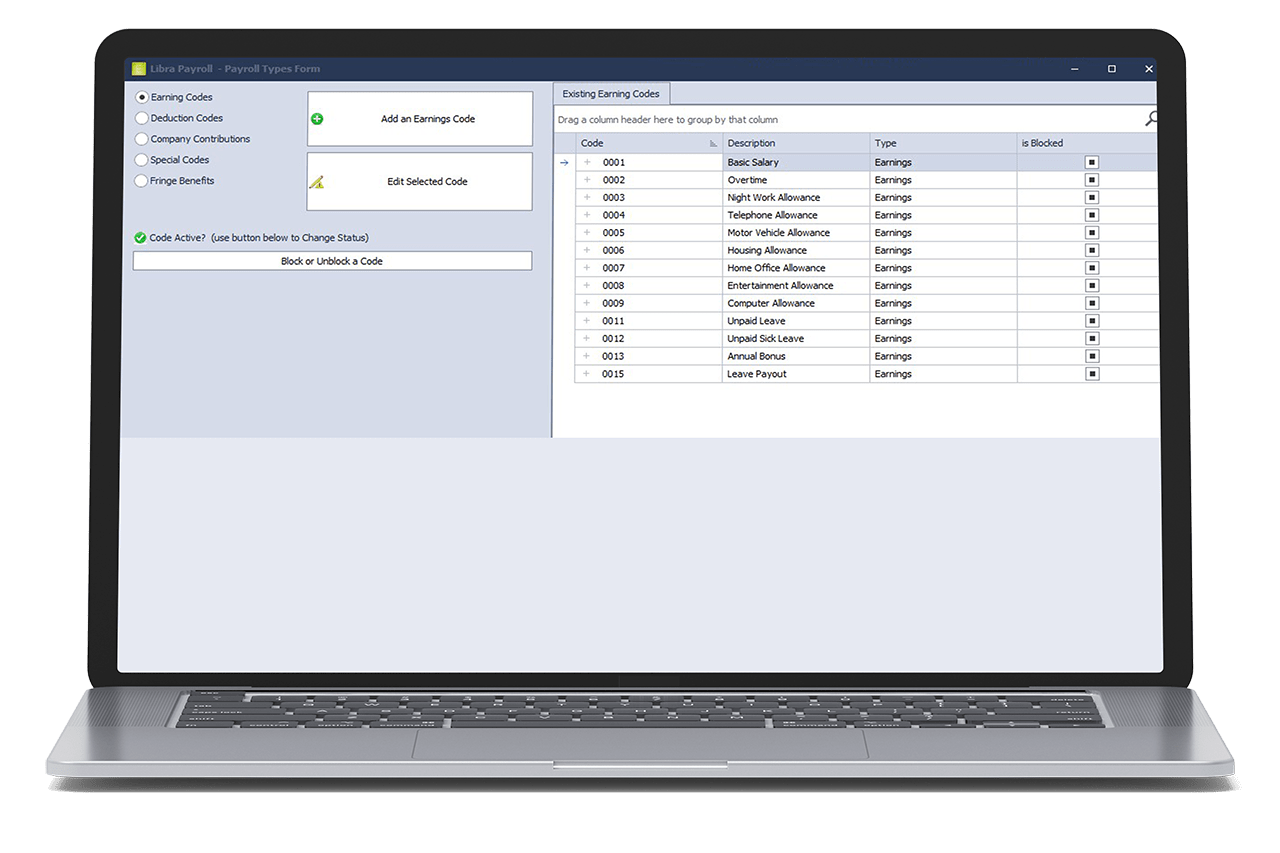Viewport: 1280px width, 853px height.
Task: Open search using the magnifier icon
Action: (1150, 118)
